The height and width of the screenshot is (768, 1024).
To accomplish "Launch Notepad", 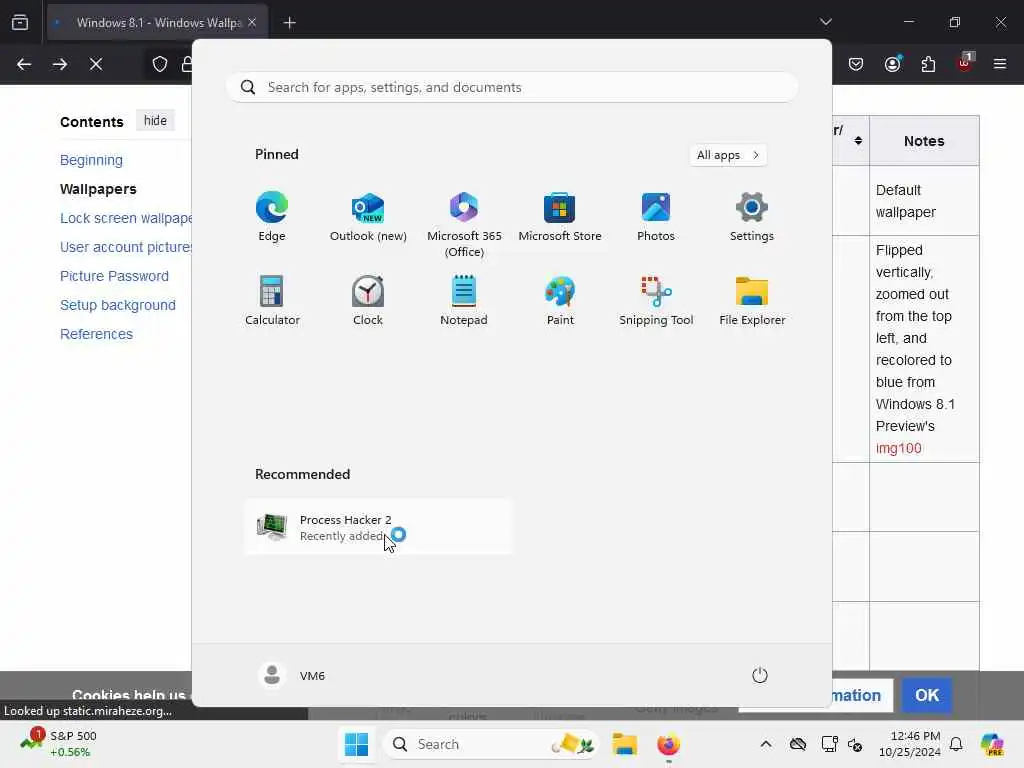I will click(x=464, y=300).
